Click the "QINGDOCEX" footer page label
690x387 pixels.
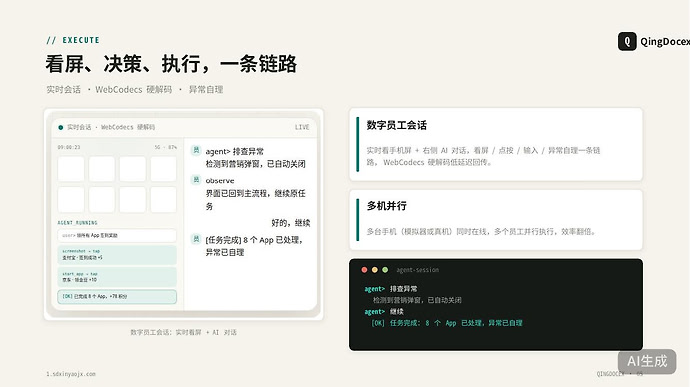click(x=610, y=374)
